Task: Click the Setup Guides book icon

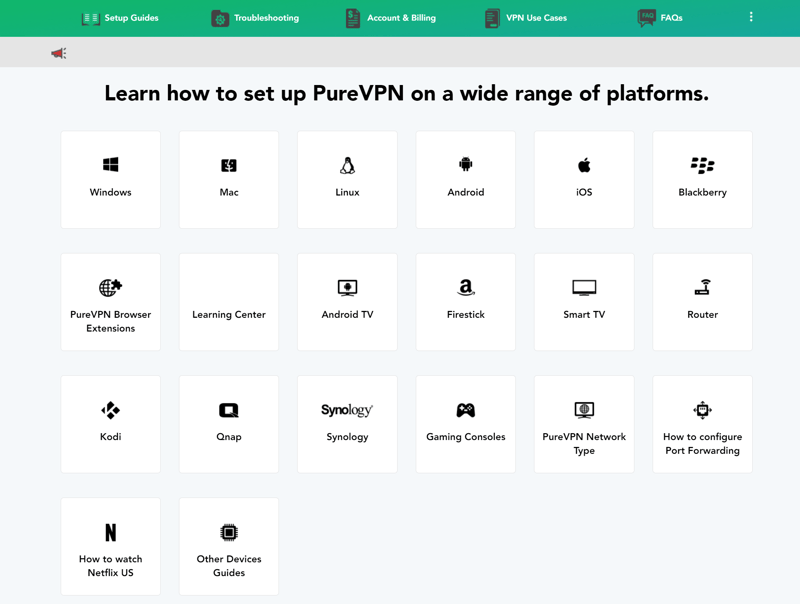Action: 91,19
